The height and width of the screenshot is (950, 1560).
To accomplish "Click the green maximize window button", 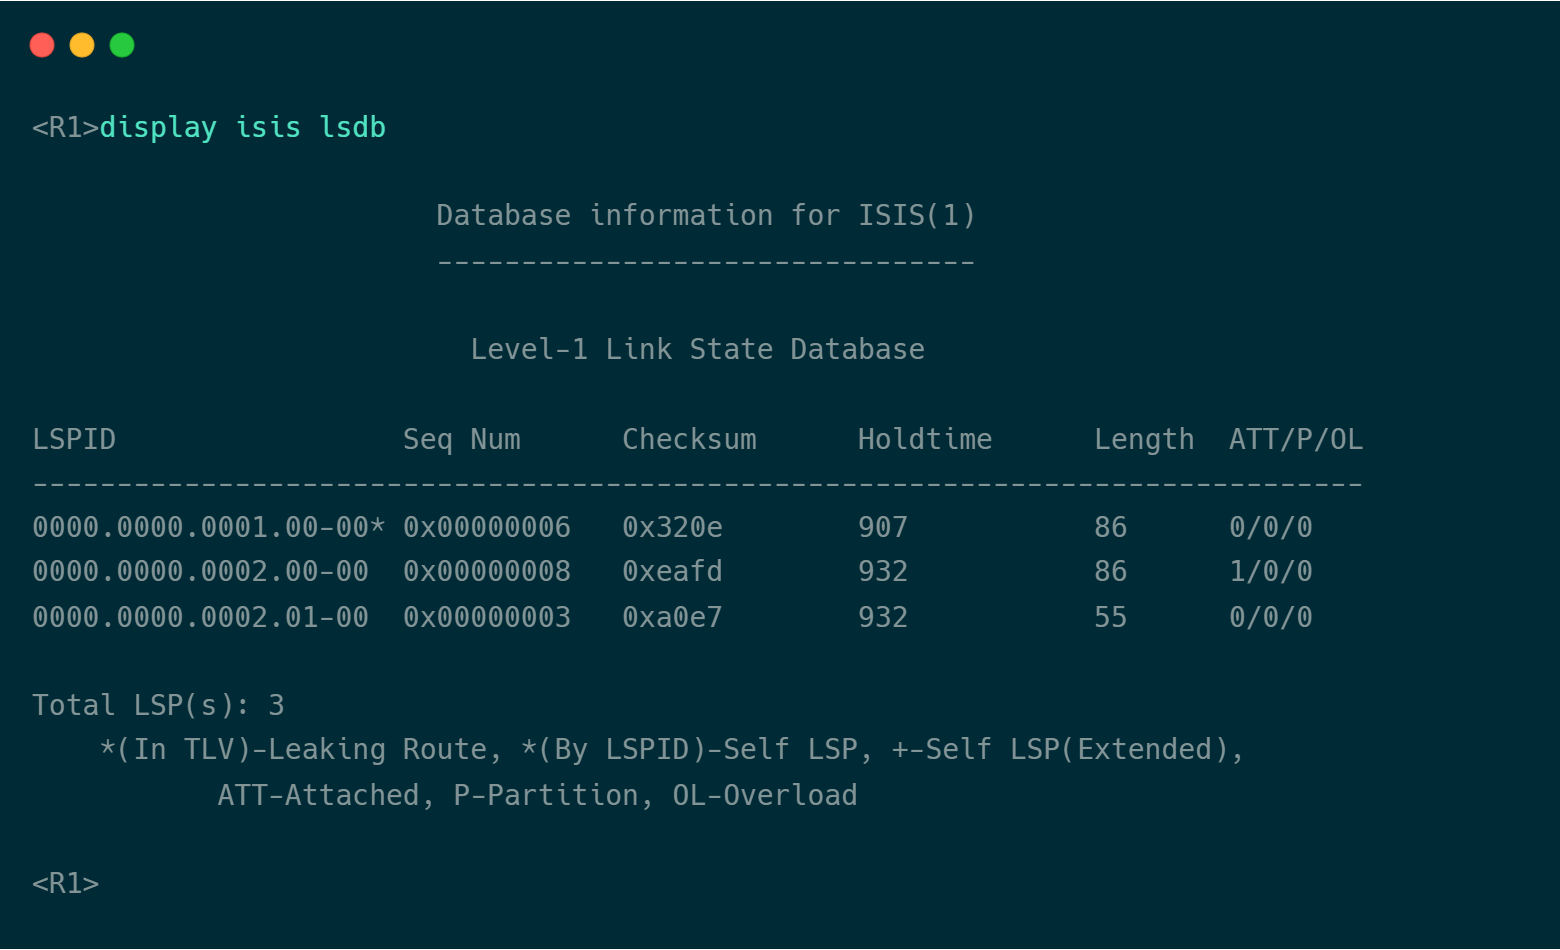I will [122, 45].
